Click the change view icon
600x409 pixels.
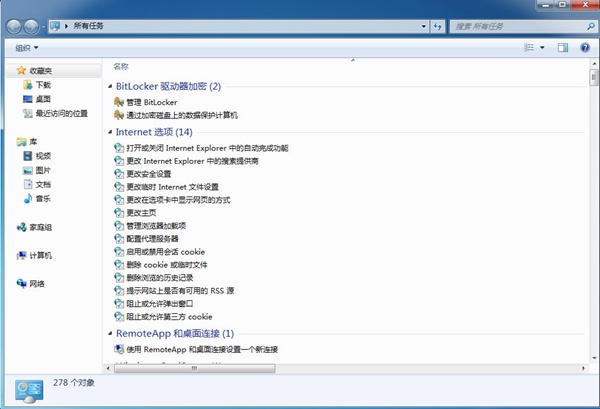[528, 47]
